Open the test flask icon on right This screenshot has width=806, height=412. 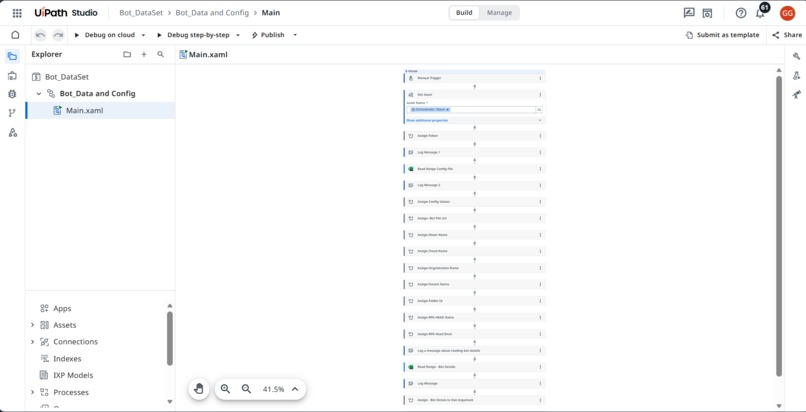tap(796, 76)
